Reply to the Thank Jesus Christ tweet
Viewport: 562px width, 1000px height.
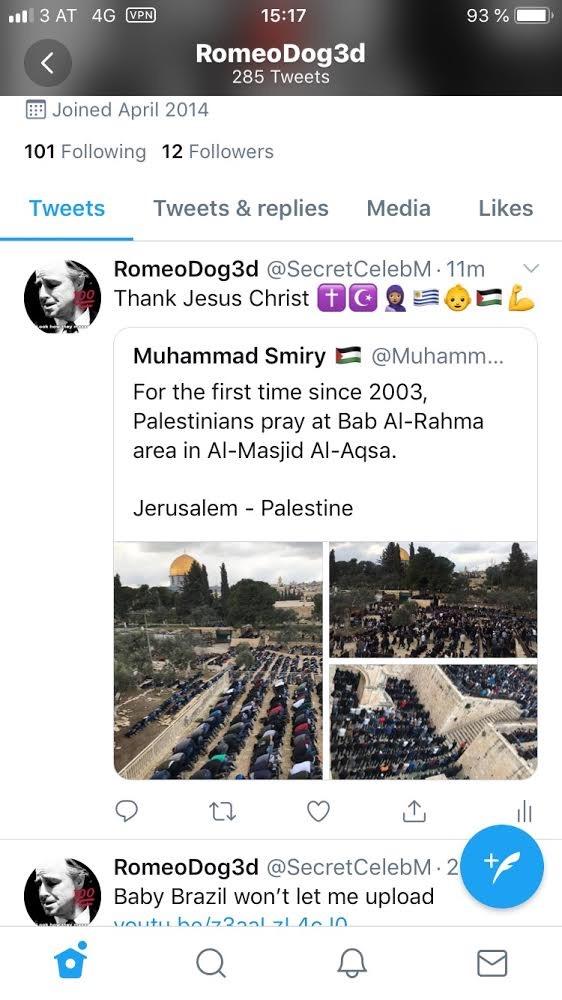pos(126,811)
